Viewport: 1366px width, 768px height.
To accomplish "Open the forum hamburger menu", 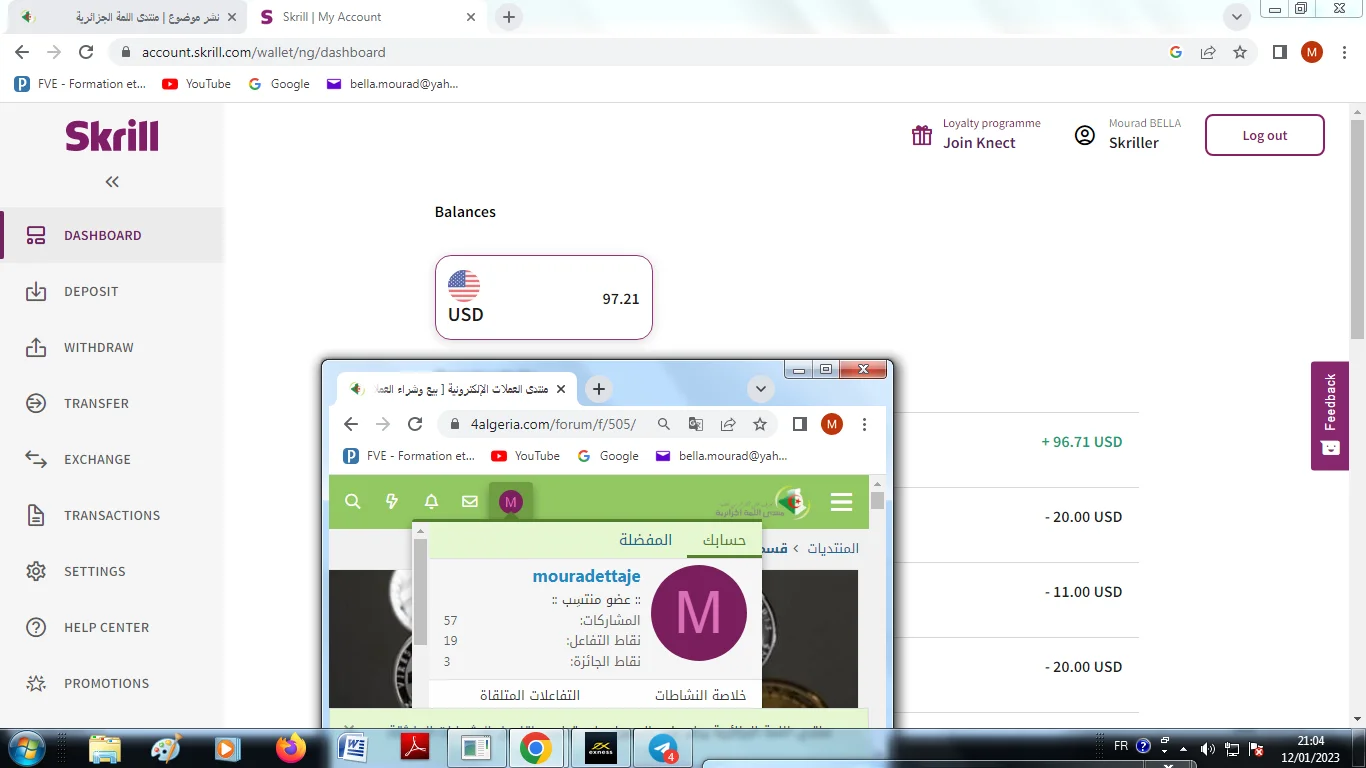I will coord(841,502).
